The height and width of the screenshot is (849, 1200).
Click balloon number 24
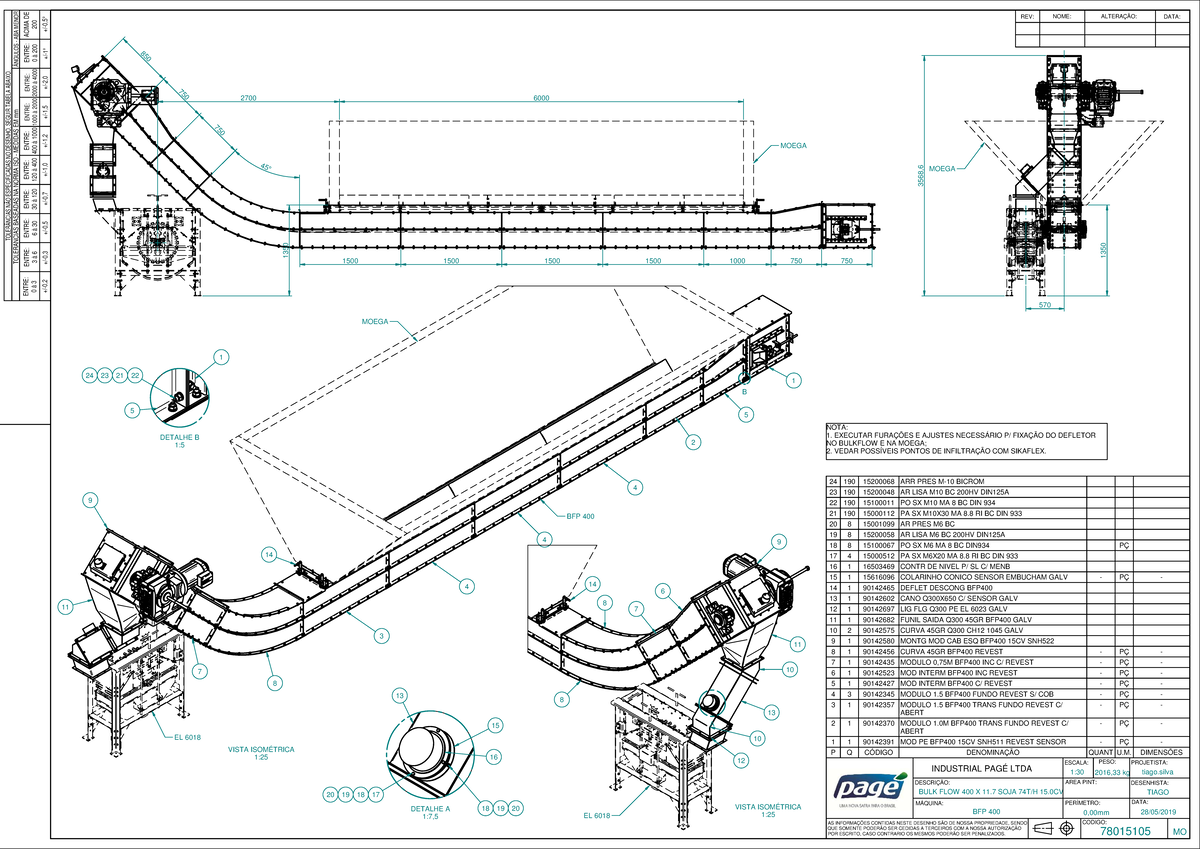click(89, 375)
